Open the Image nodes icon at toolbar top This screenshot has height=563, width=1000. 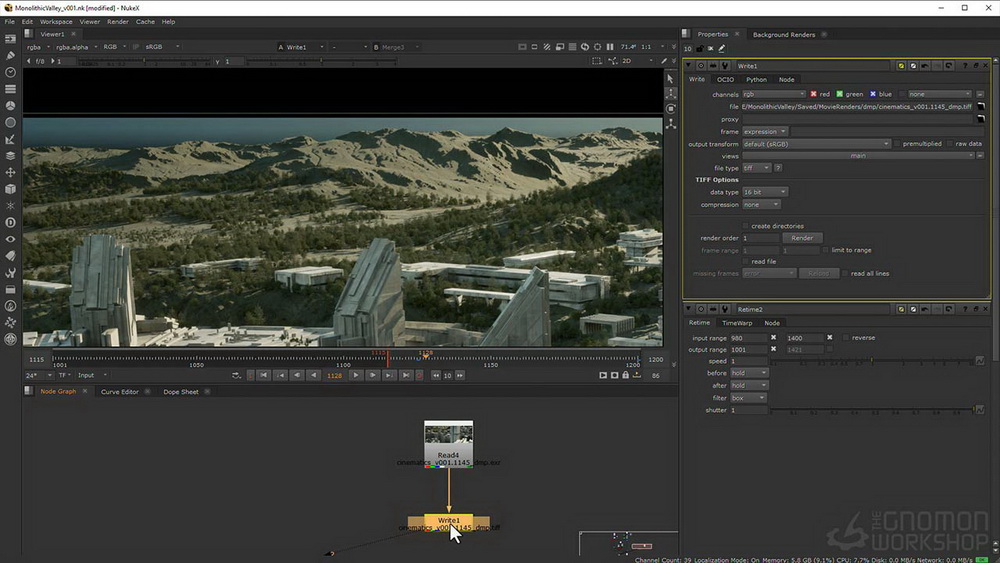tap(10, 39)
